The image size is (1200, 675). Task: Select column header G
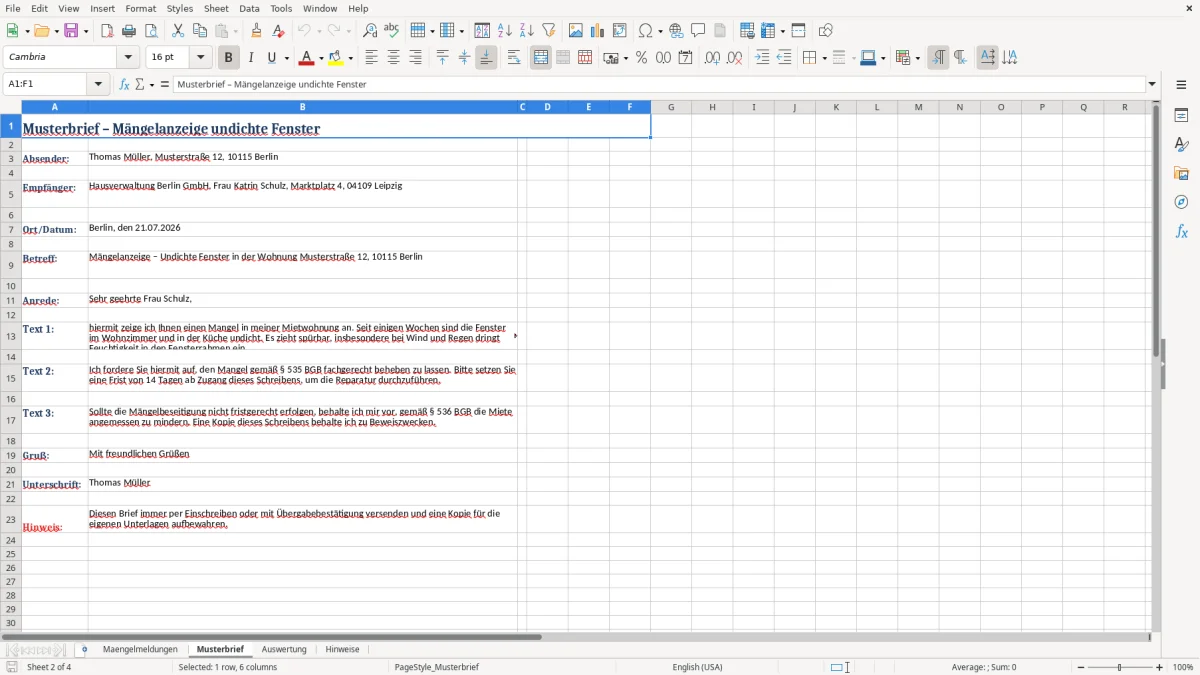(671, 107)
